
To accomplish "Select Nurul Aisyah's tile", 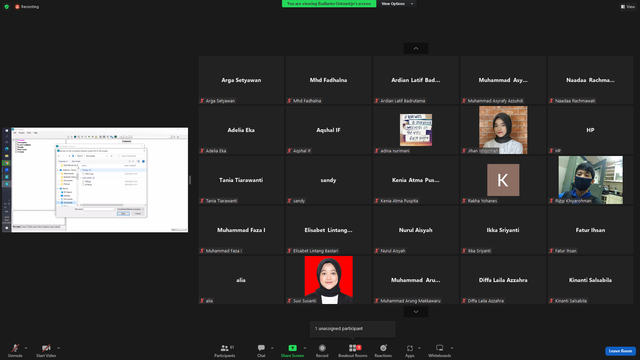I will pyautogui.click(x=416, y=230).
